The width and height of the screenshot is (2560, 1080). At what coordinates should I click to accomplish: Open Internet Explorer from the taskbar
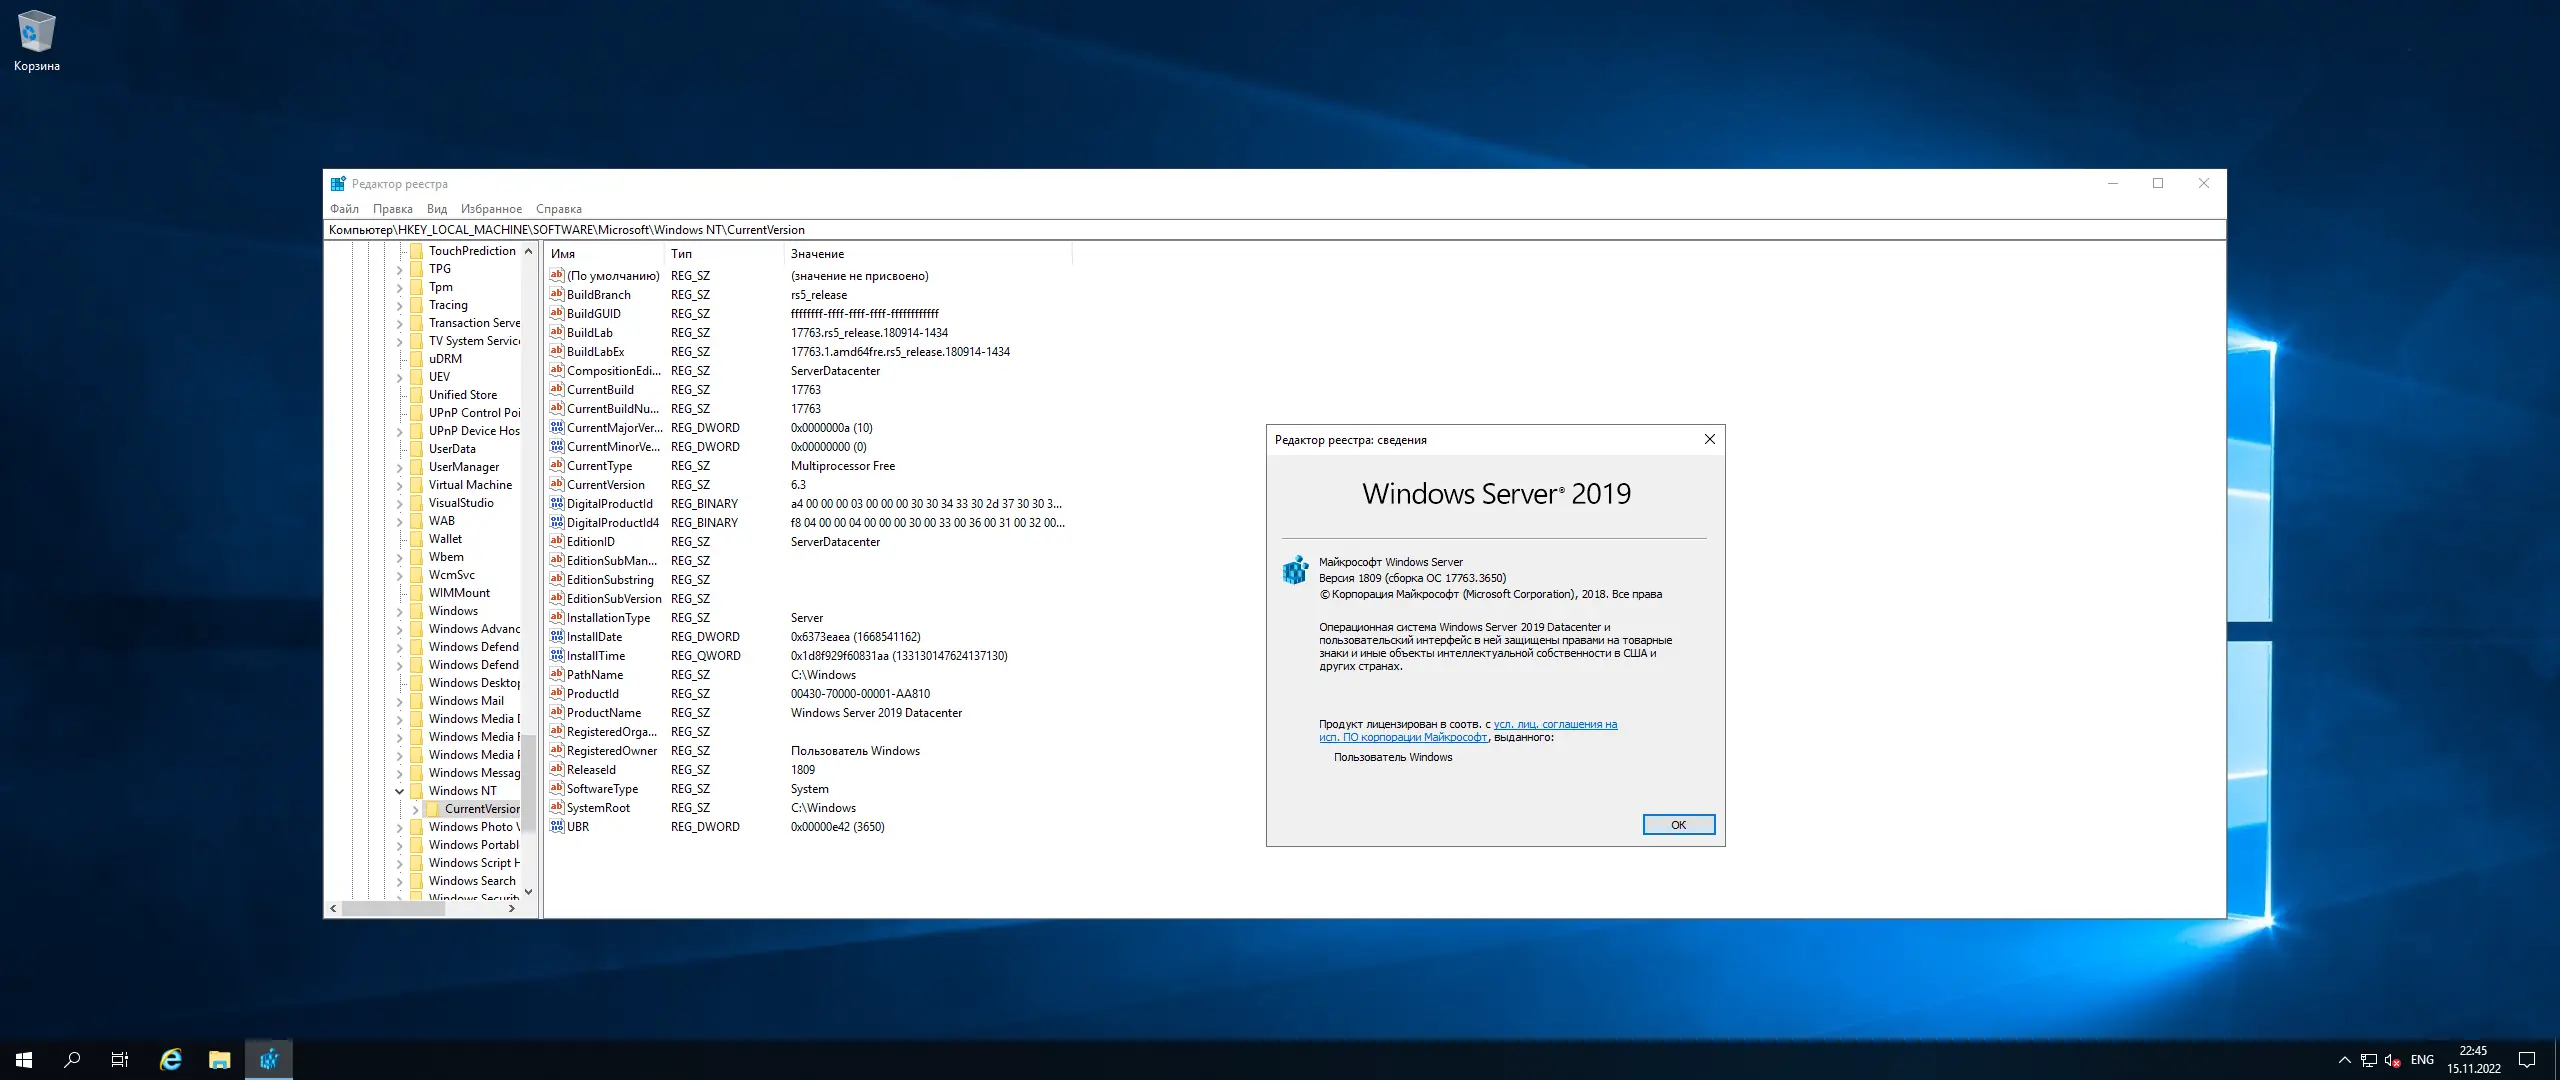click(171, 1060)
